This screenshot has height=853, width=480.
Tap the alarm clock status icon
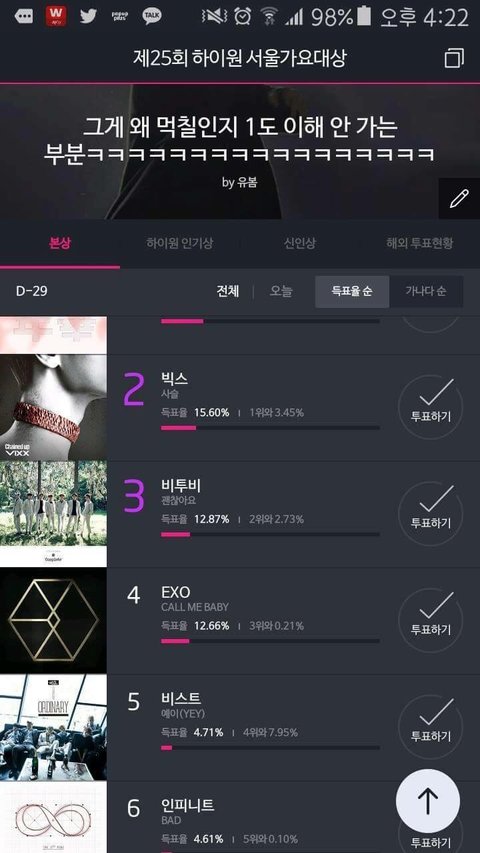243,17
